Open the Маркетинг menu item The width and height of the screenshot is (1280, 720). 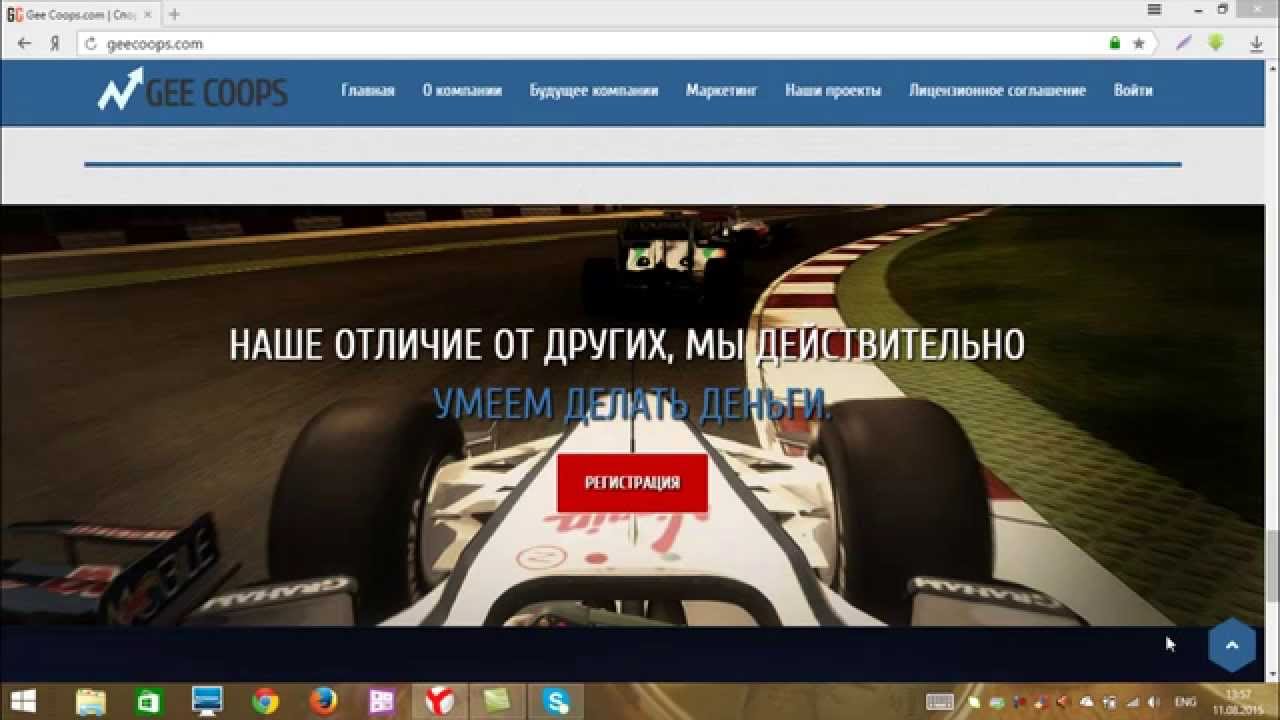722,90
